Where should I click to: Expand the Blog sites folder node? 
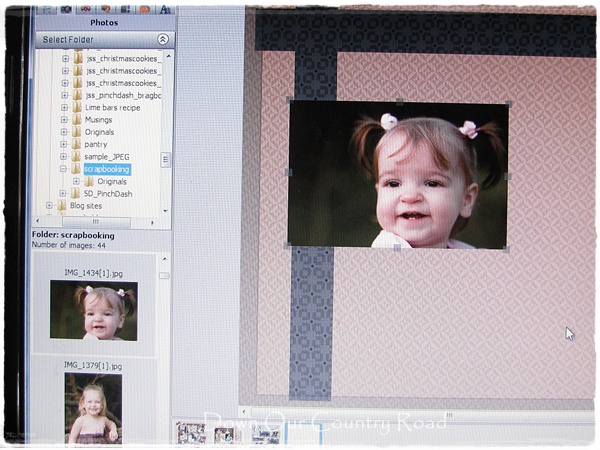pyautogui.click(x=49, y=205)
